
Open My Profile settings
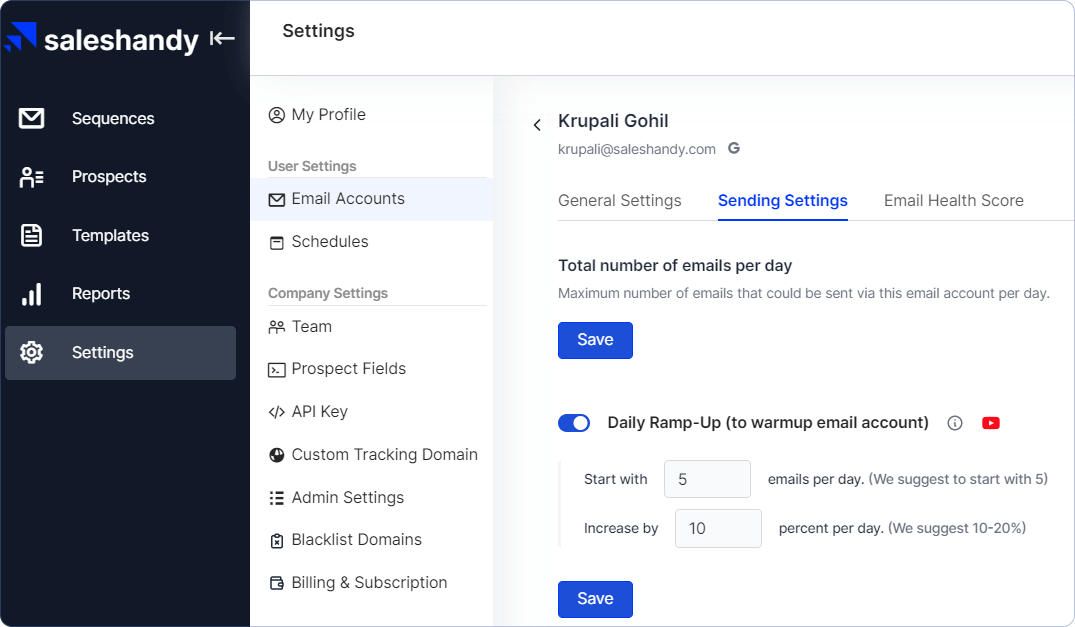(x=328, y=115)
